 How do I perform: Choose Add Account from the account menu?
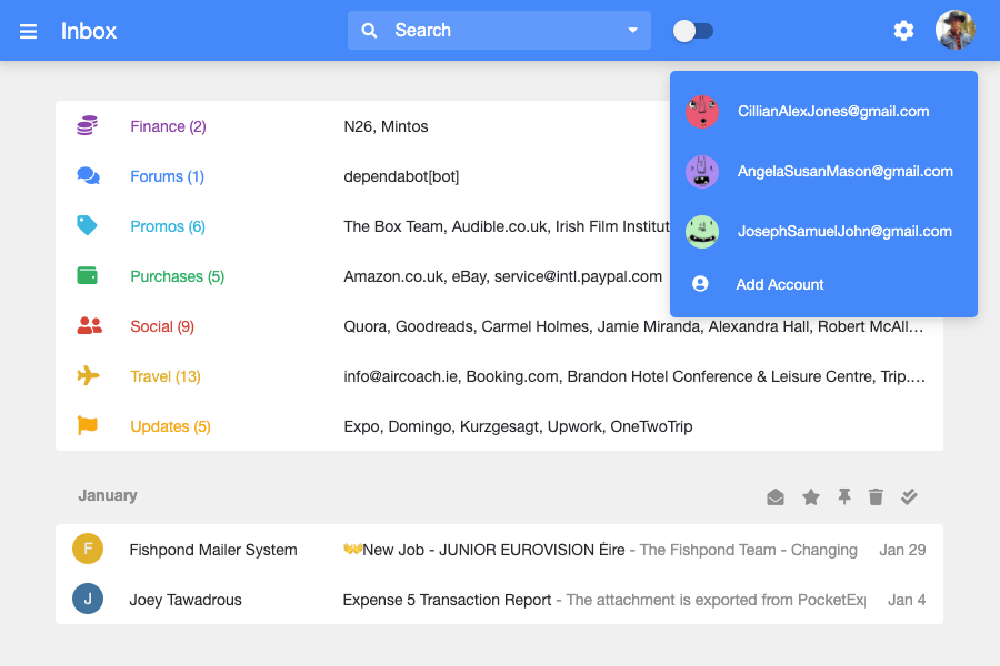coord(779,285)
